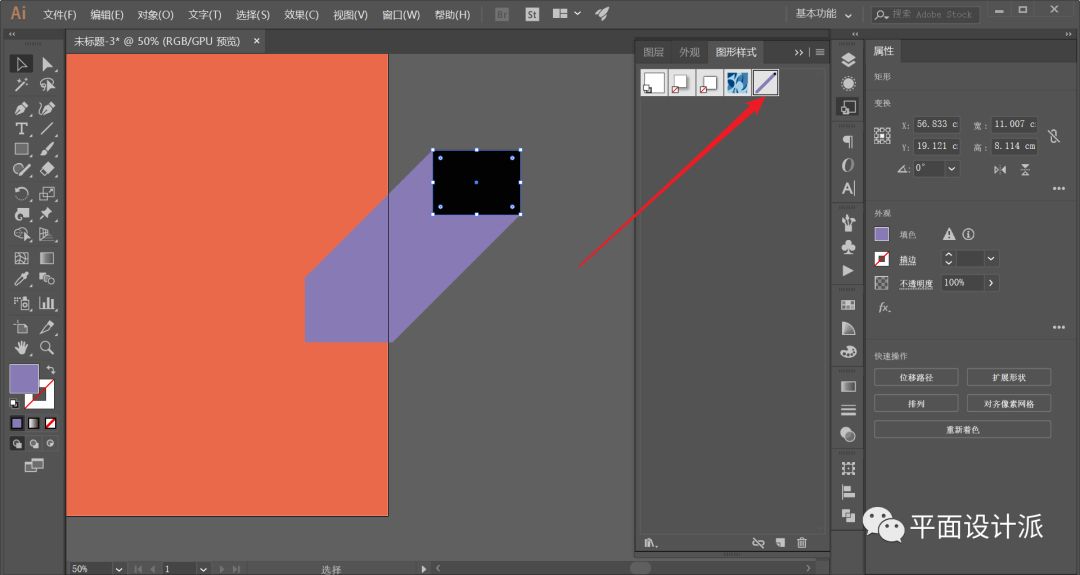Delete graphic style using trash icon
Screen dimensions: 1080x575
pos(801,543)
